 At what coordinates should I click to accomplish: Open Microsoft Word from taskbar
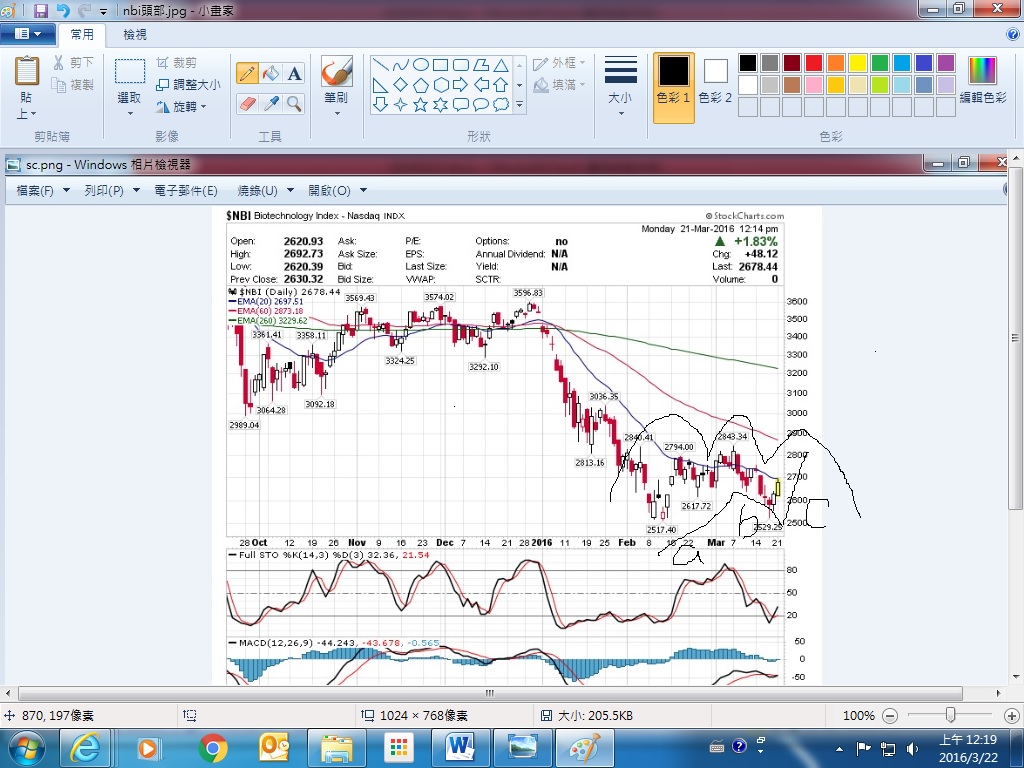coord(461,748)
